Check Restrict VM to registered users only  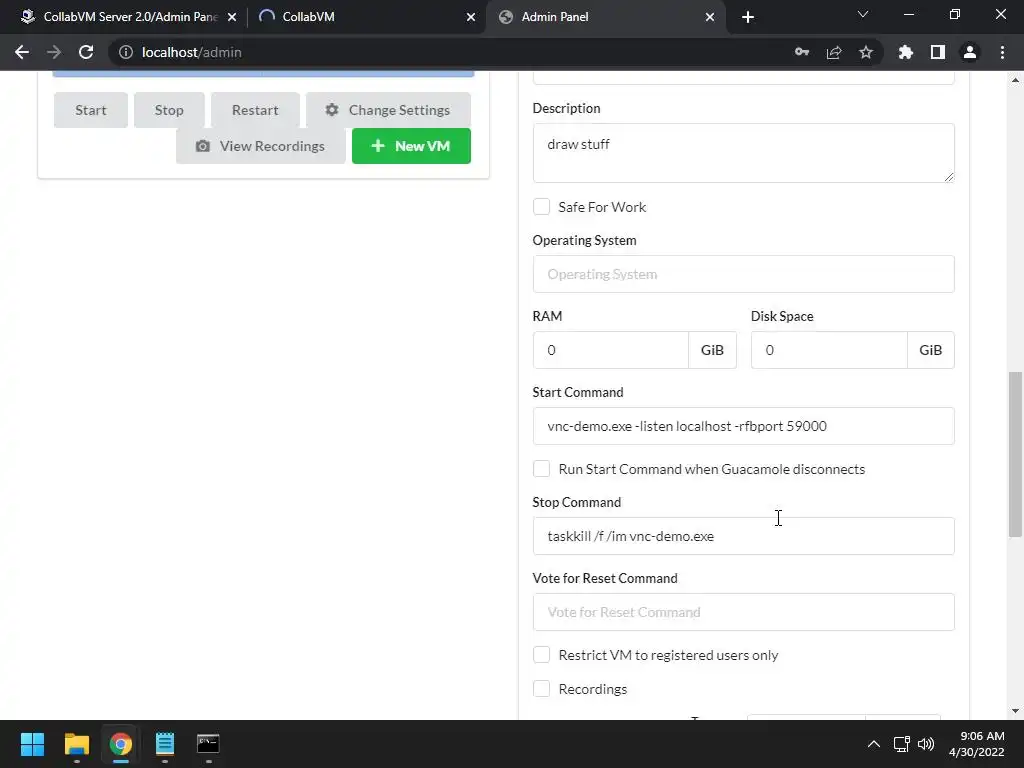[541, 655]
